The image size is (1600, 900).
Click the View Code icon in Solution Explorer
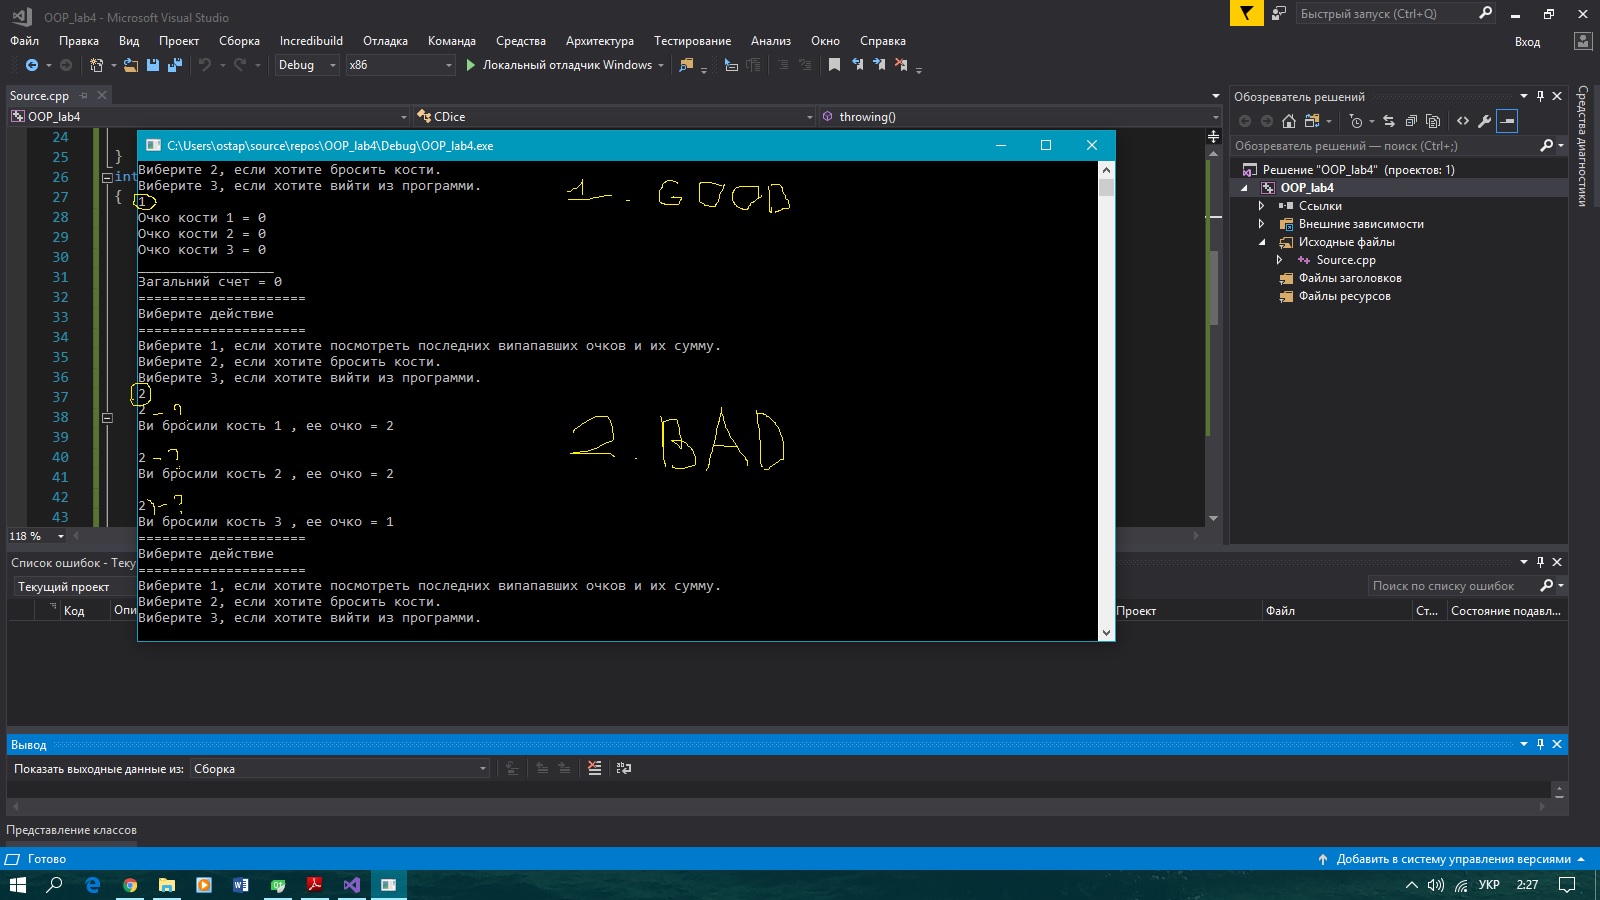point(1463,121)
